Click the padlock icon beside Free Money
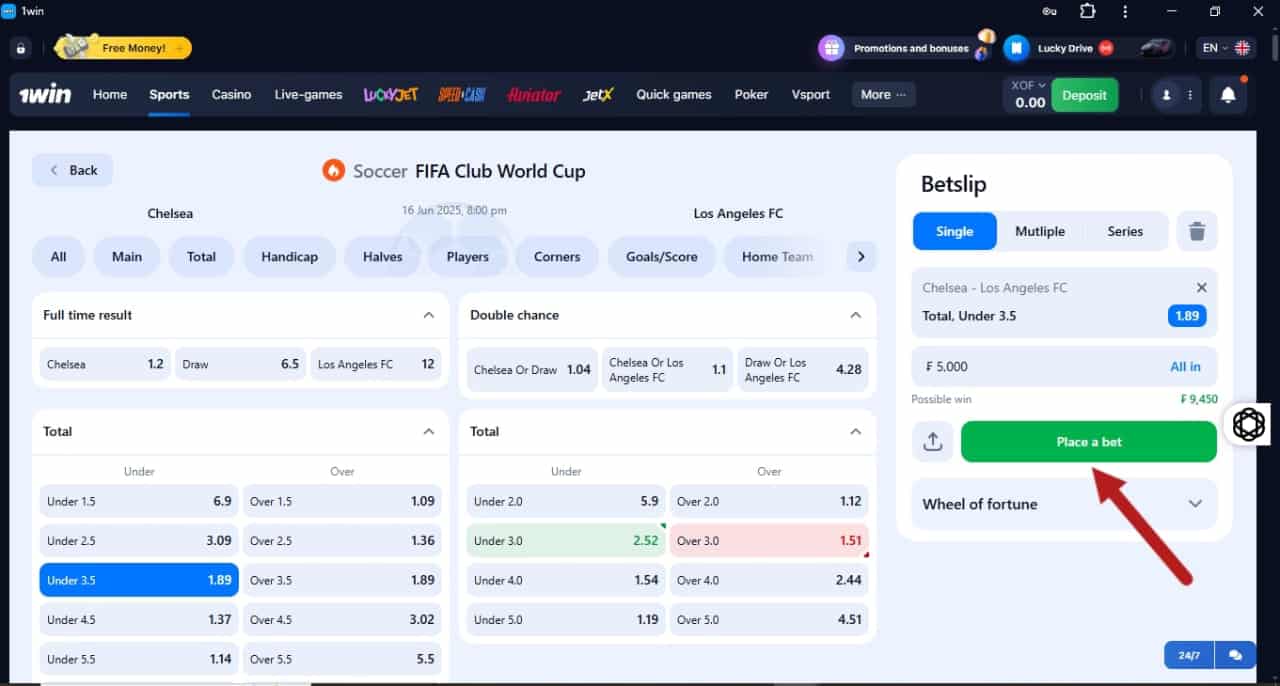This screenshot has height=686, width=1280. pos(21,48)
